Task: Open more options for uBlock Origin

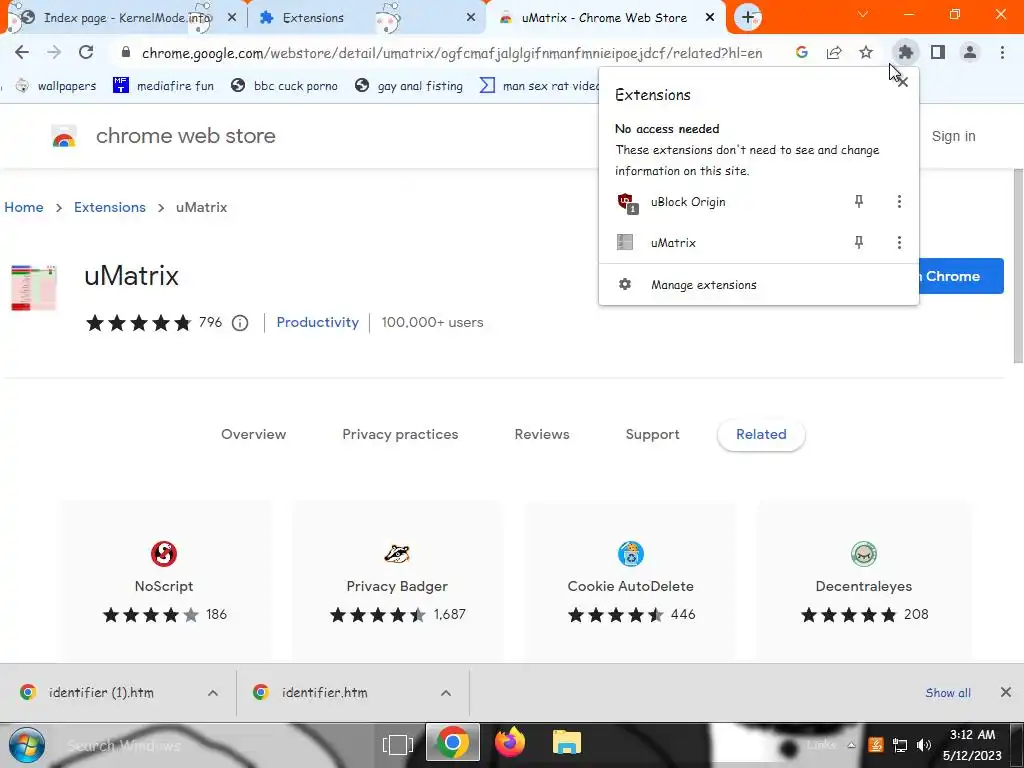Action: (x=899, y=202)
